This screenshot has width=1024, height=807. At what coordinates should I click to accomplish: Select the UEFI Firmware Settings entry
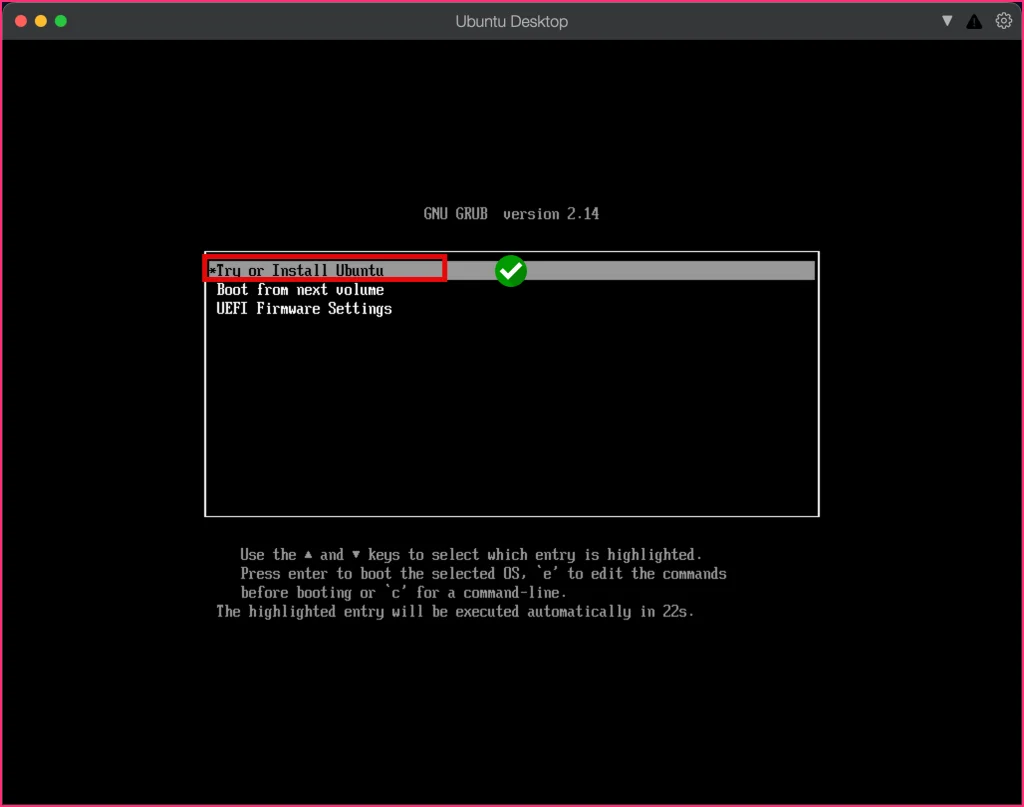(x=304, y=308)
